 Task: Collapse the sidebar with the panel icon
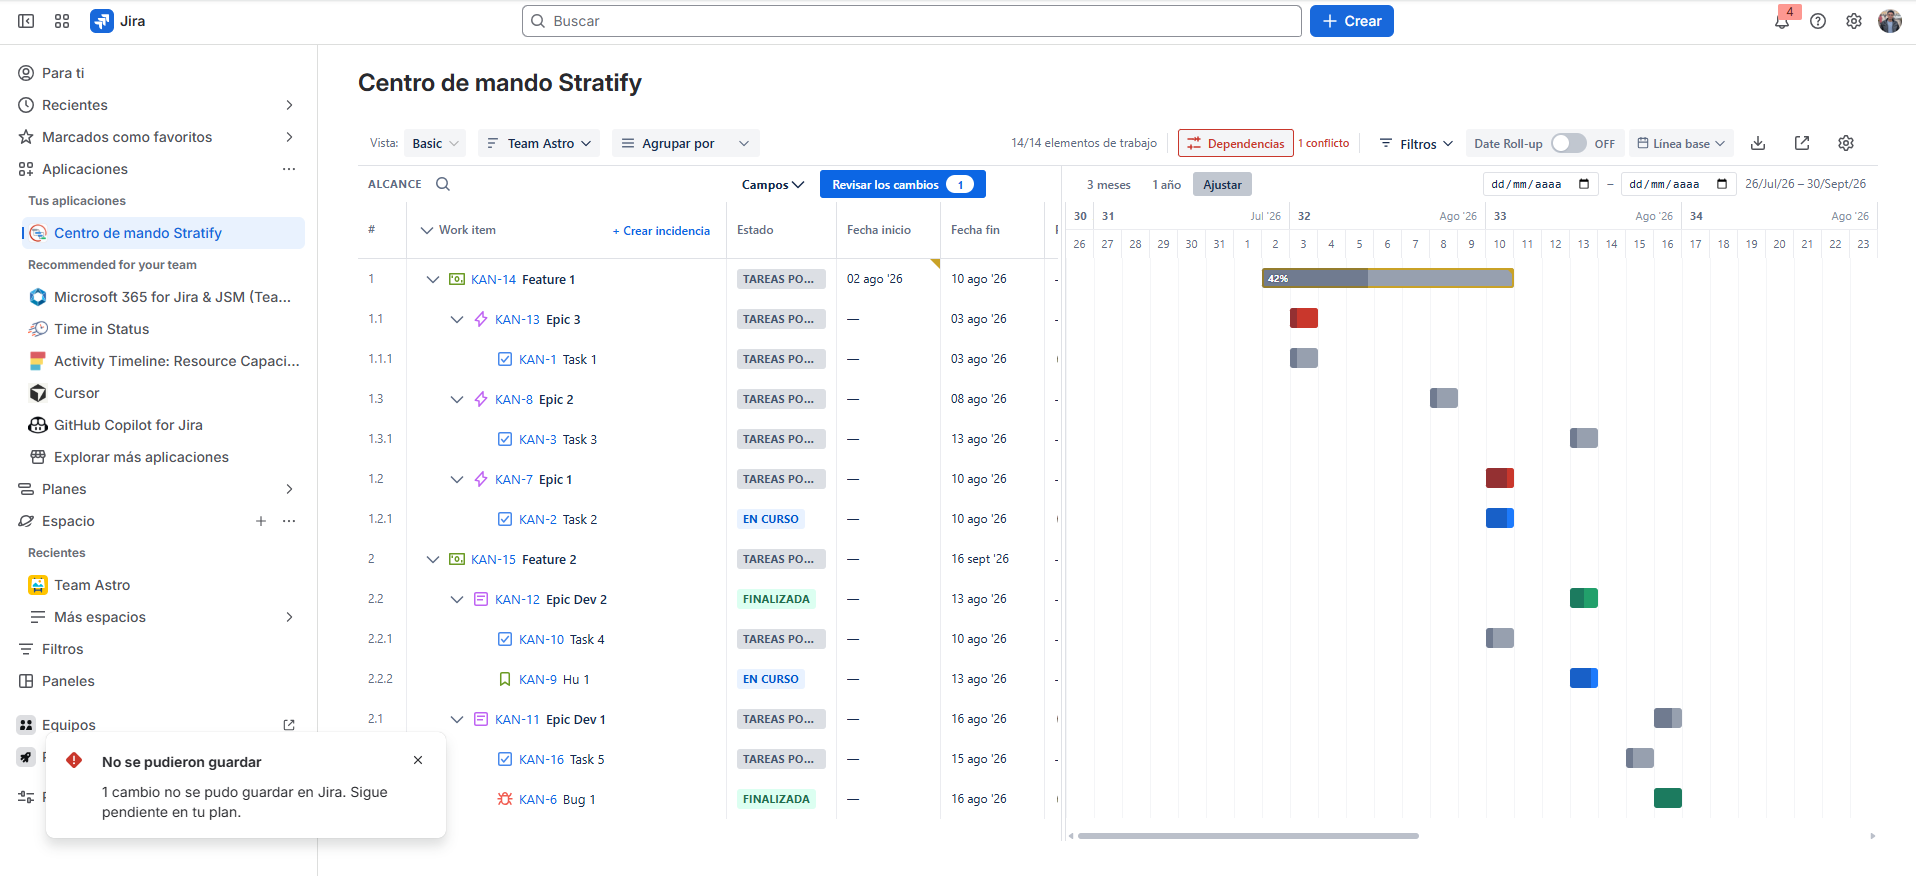tap(26, 21)
